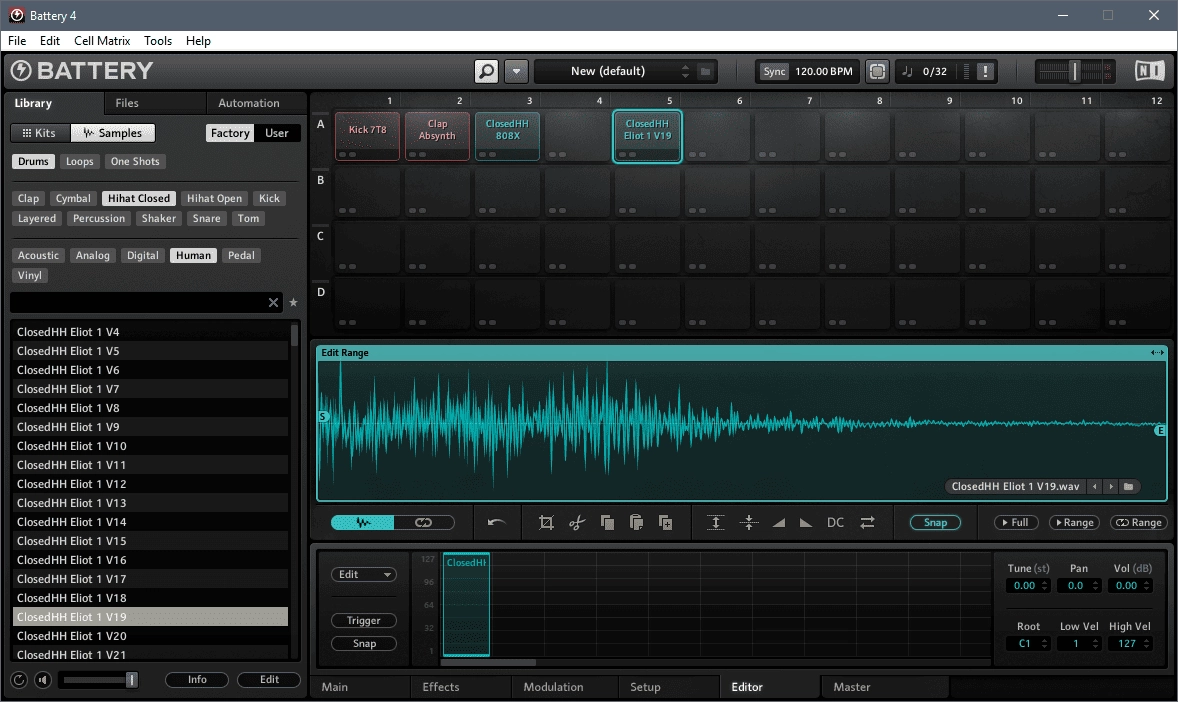This screenshot has width=1178, height=702.
Task: Open the File menu
Action: pos(17,41)
